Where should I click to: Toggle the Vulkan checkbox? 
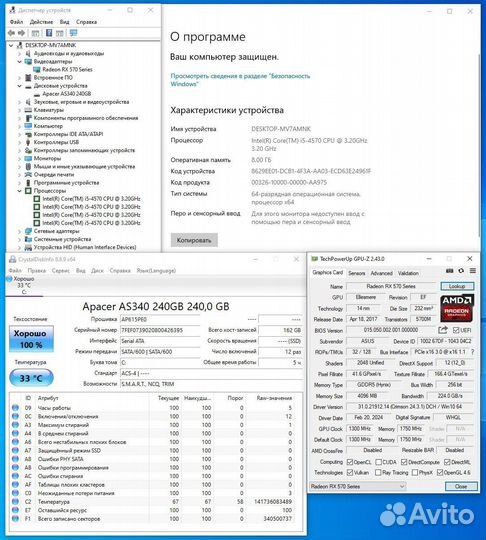pos(350,472)
